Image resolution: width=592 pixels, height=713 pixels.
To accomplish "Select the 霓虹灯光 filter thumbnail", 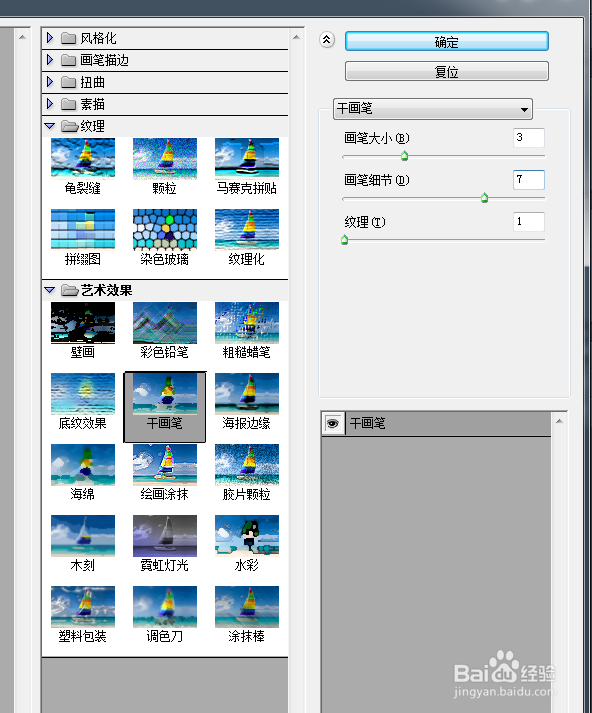I will coord(165,535).
